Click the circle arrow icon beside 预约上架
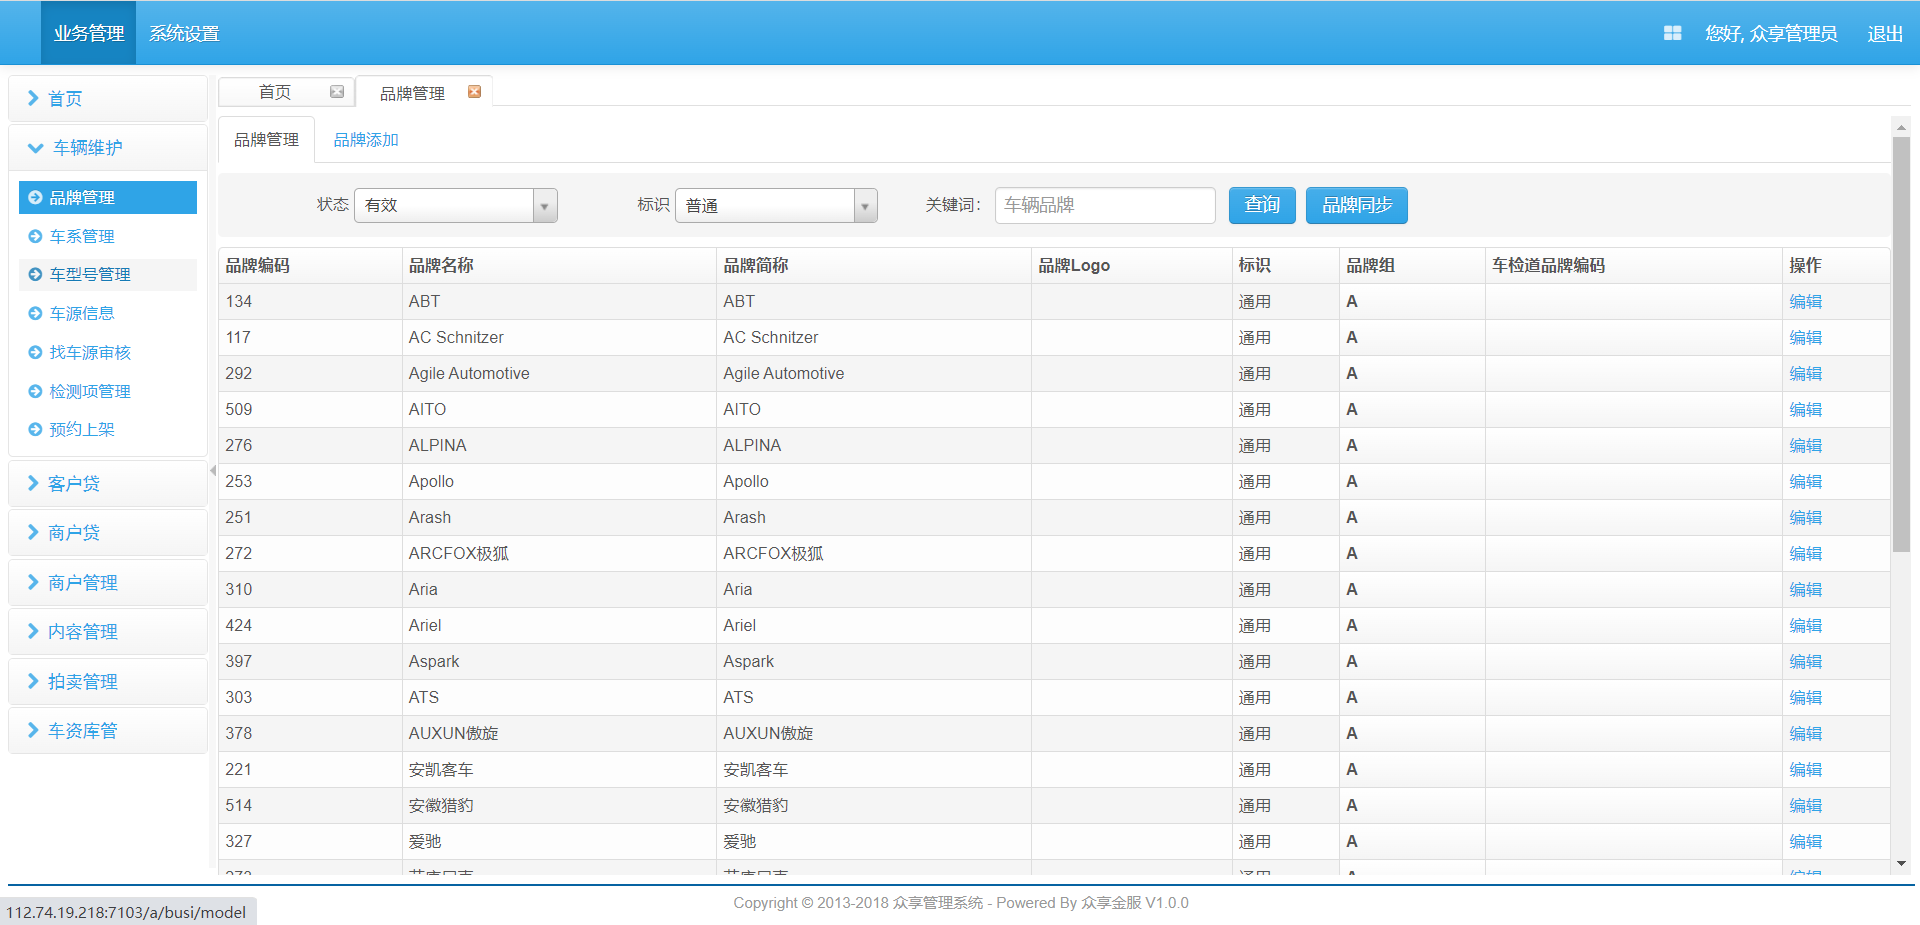Viewport: 1920px width, 925px height. coord(35,430)
